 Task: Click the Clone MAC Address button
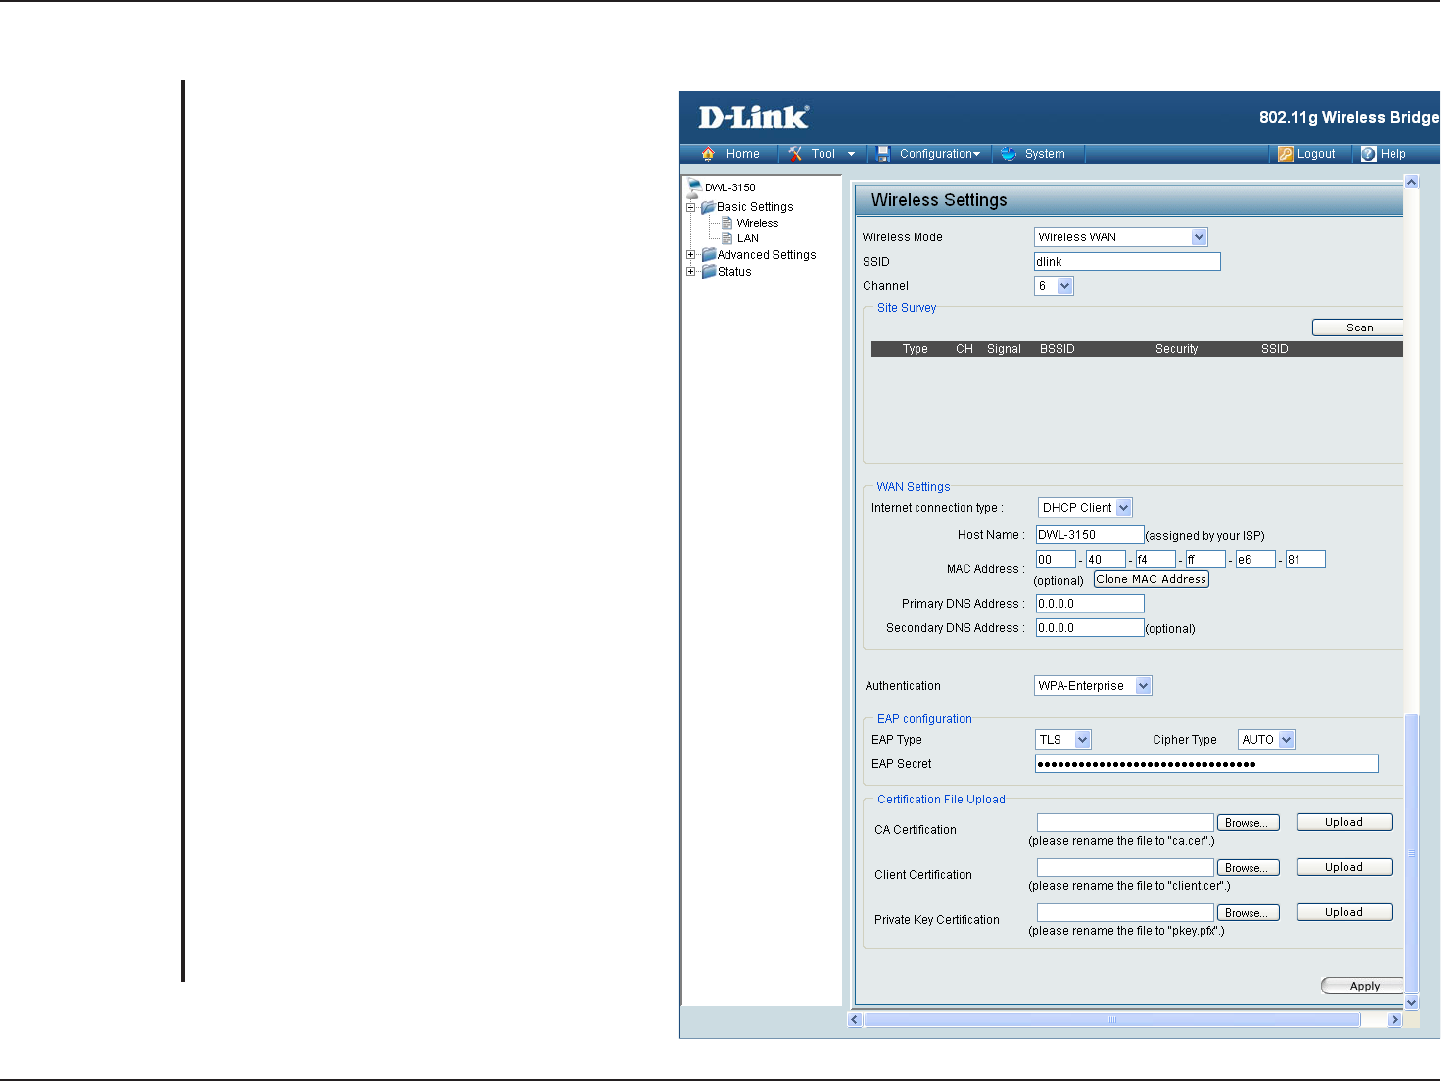coord(1151,579)
